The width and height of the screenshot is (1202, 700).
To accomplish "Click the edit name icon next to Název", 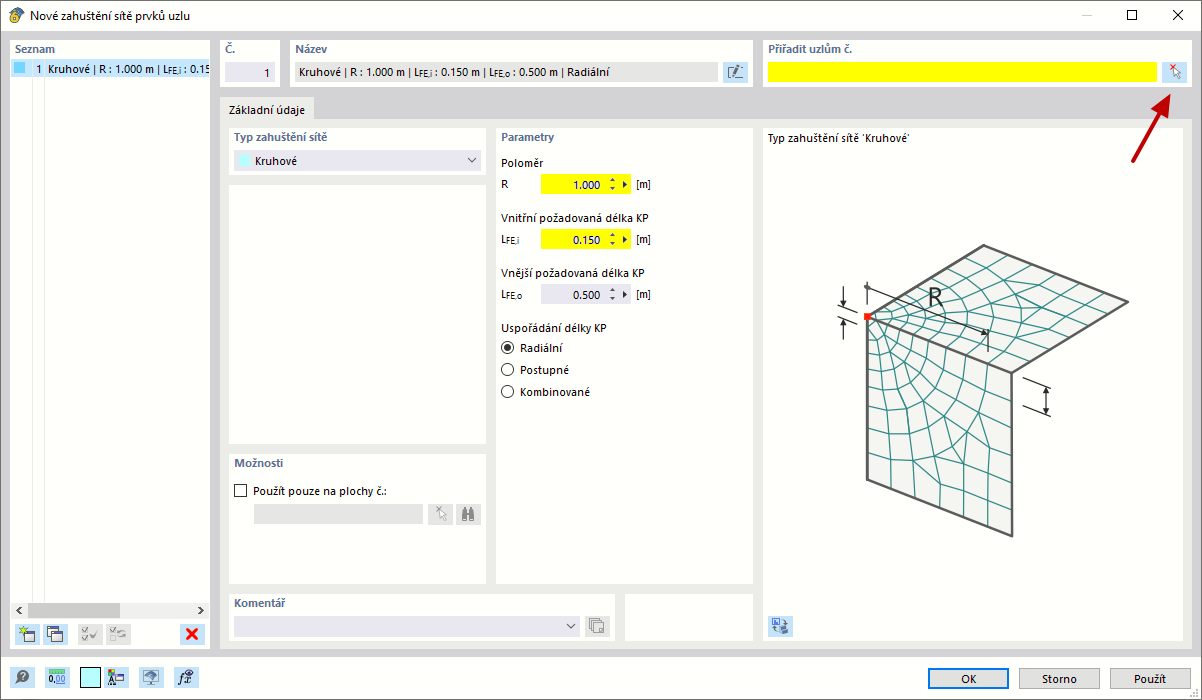I will point(735,71).
